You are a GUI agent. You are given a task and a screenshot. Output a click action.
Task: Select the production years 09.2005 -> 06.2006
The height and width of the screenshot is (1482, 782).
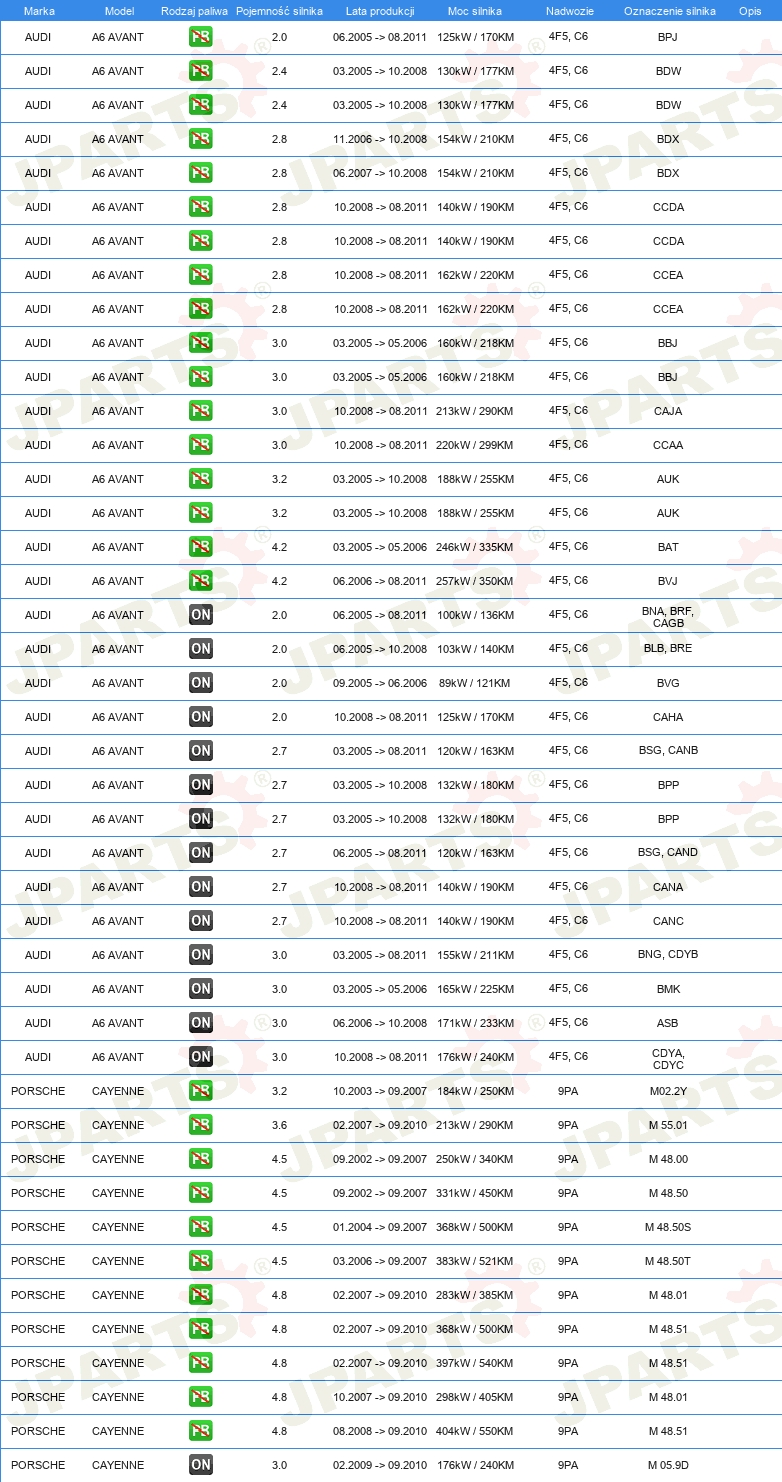[x=380, y=683]
